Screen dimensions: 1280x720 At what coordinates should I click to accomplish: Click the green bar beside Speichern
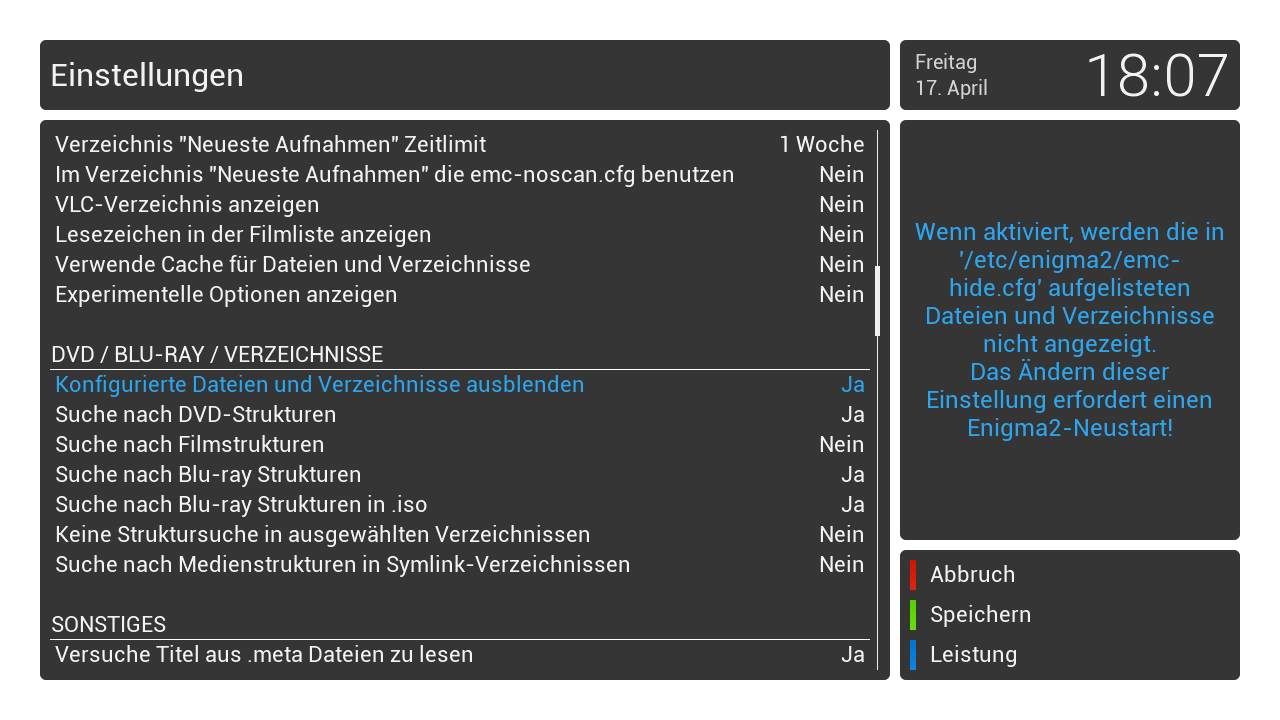(913, 615)
